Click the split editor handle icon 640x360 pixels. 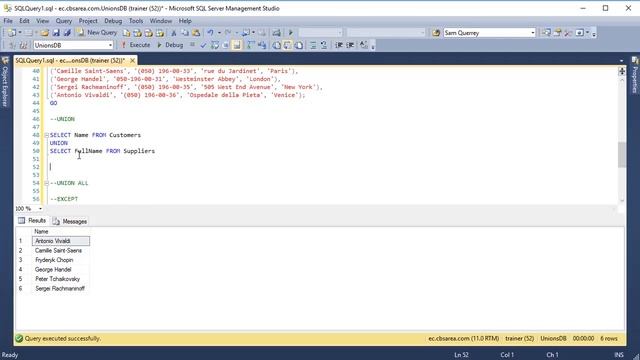[622, 71]
